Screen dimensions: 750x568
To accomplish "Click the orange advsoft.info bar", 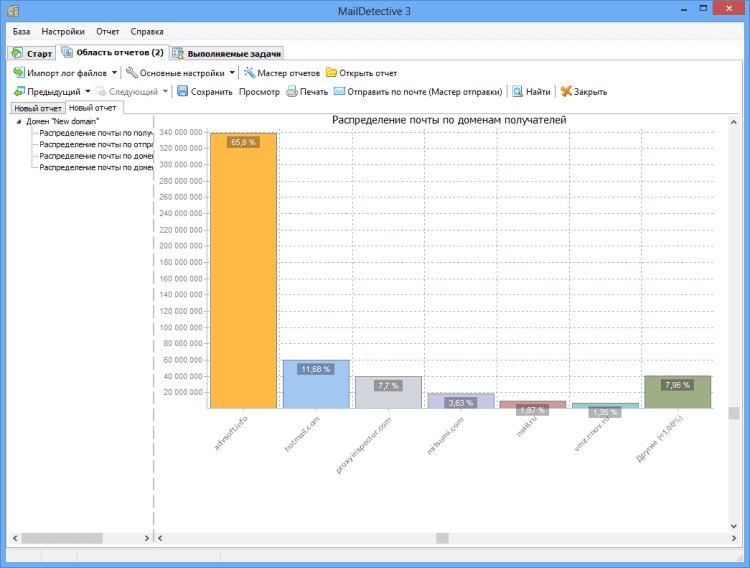I will pos(243,271).
